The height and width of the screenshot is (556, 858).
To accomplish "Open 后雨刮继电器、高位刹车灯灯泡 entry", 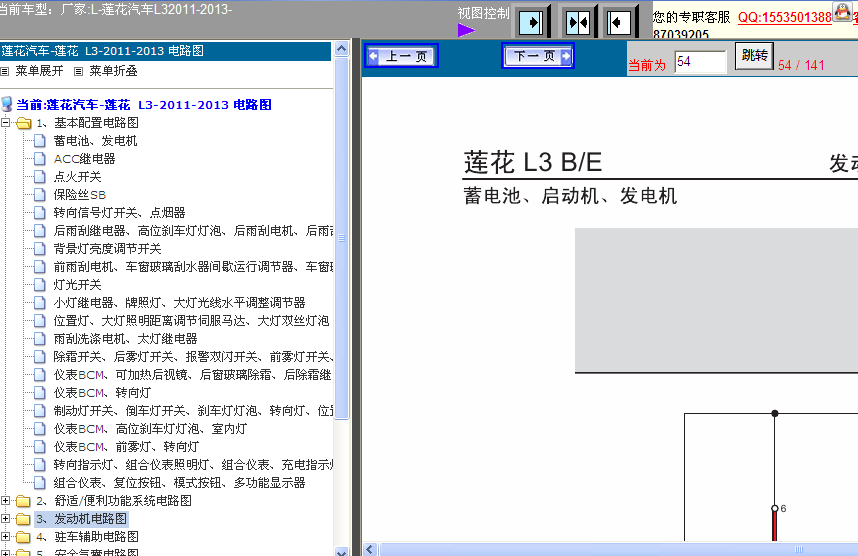I will [193, 231].
